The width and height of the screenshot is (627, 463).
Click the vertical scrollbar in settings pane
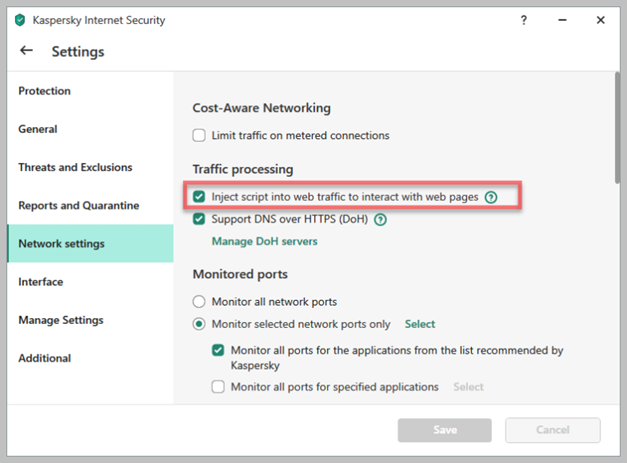tap(617, 120)
